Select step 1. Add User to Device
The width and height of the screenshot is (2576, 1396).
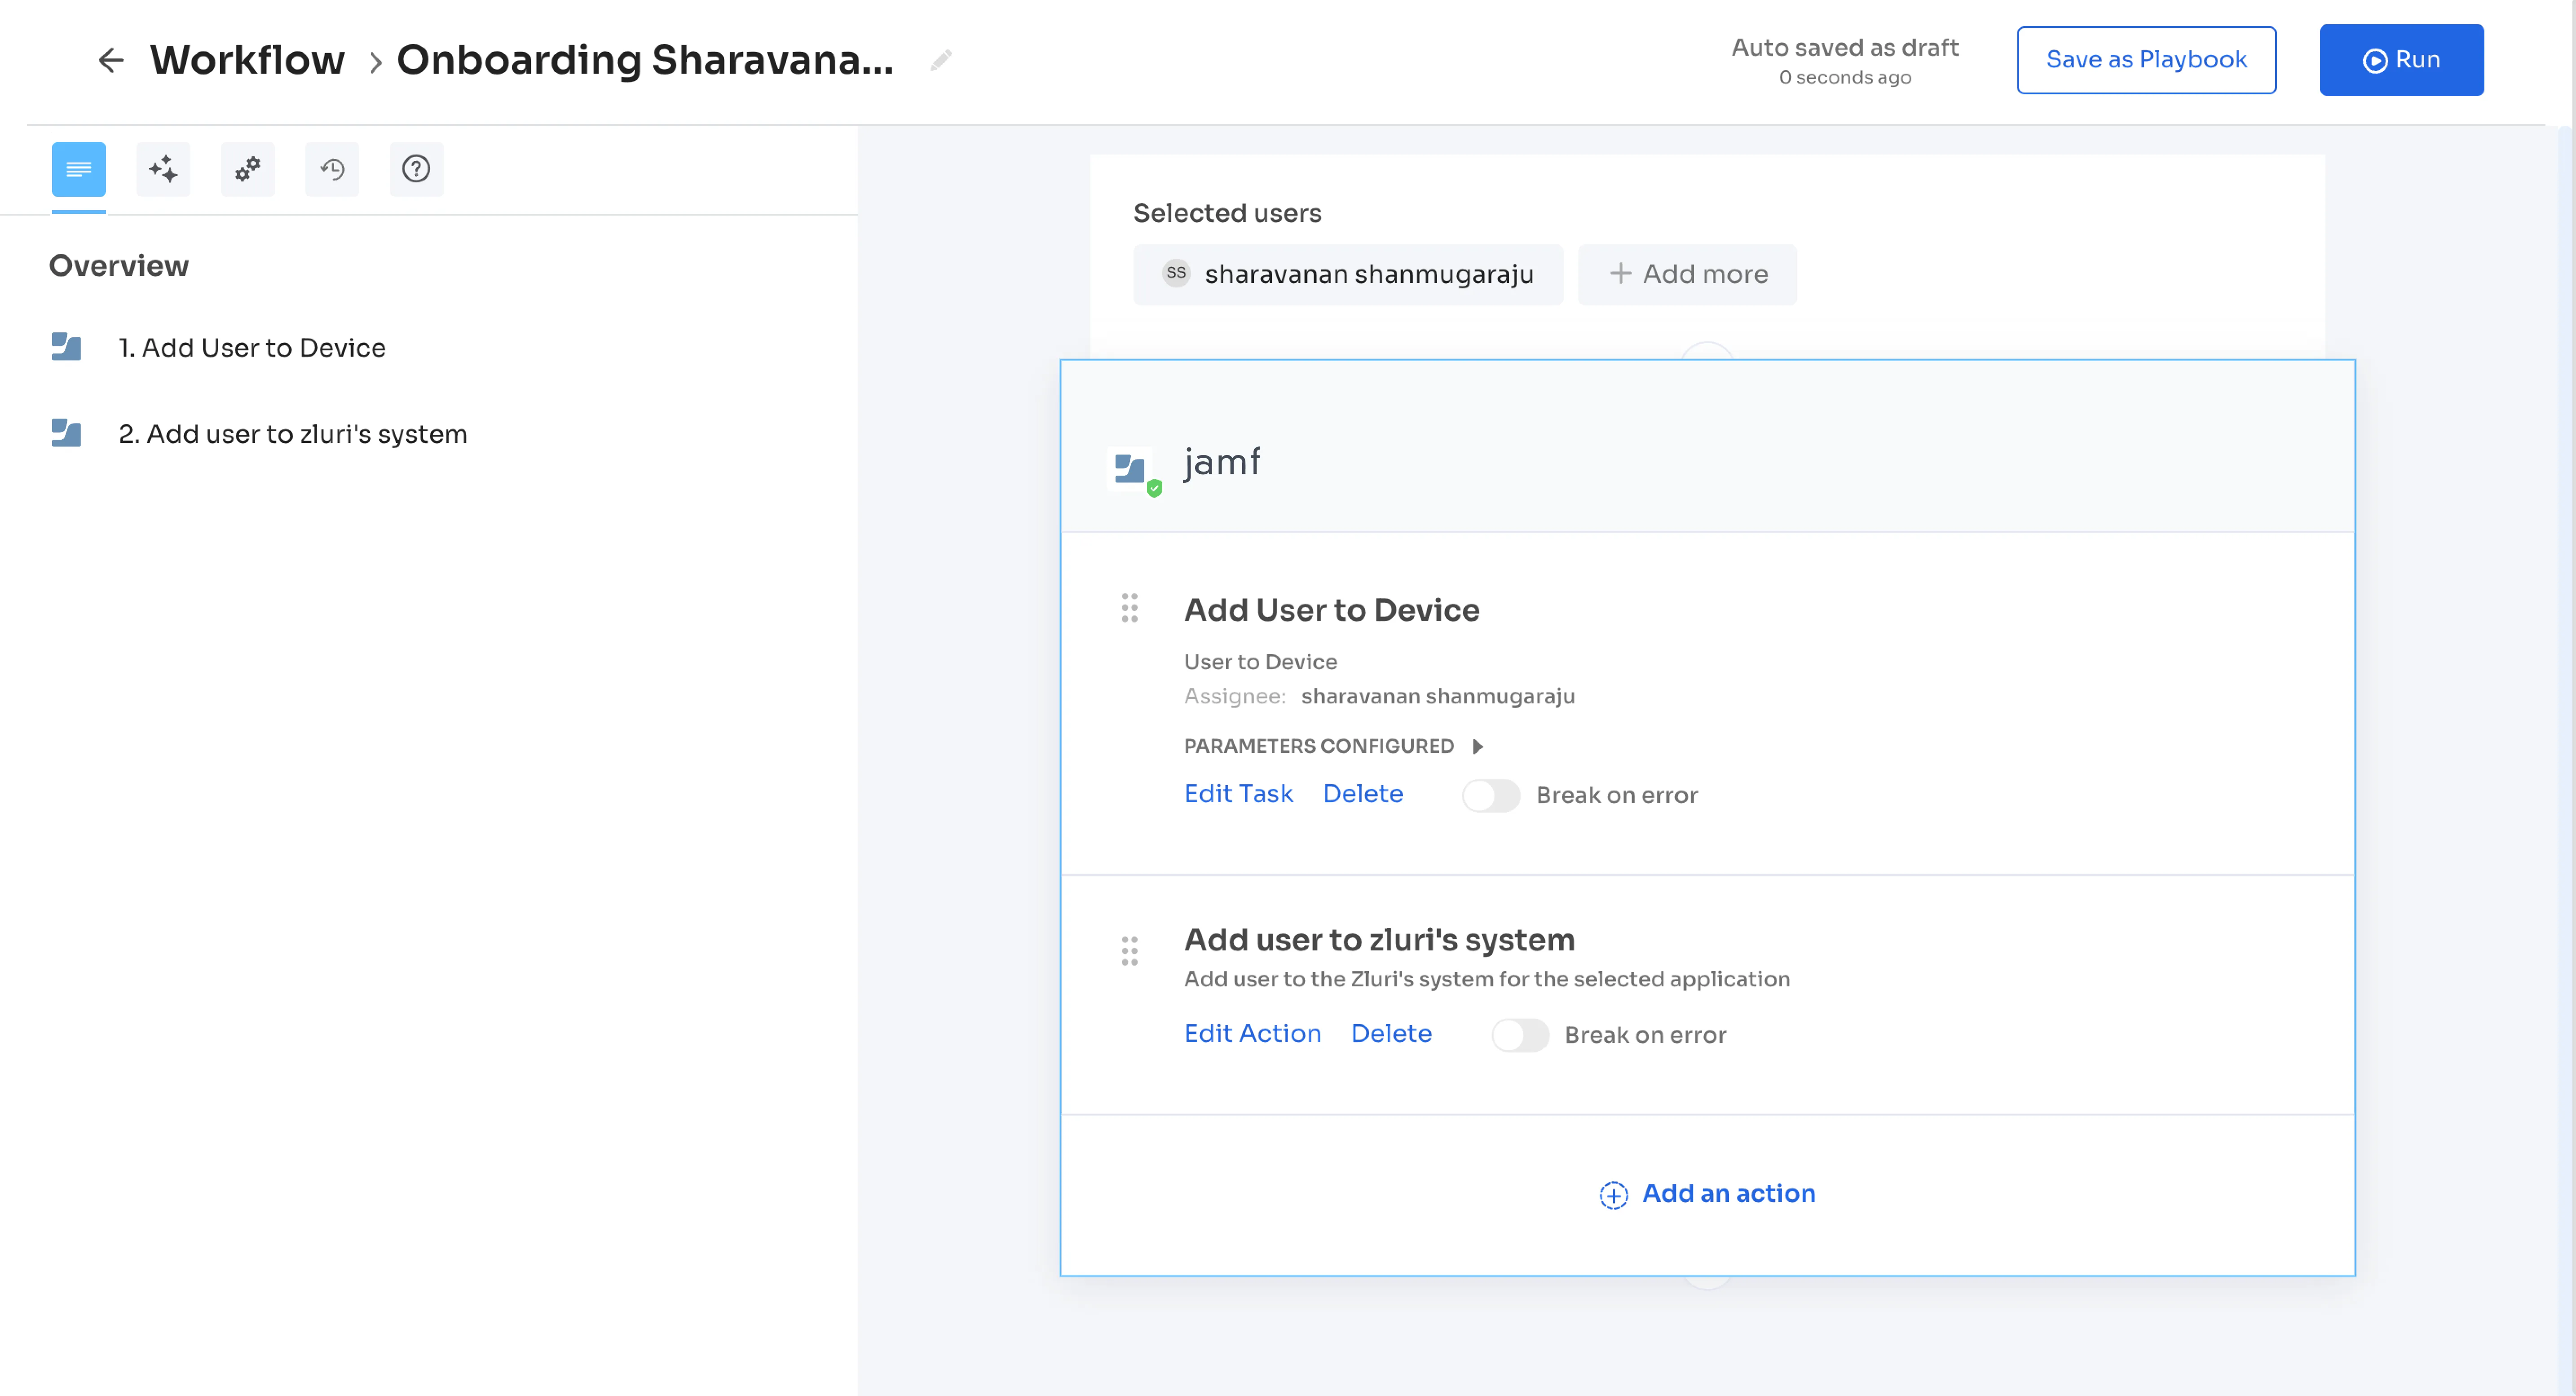click(x=252, y=347)
